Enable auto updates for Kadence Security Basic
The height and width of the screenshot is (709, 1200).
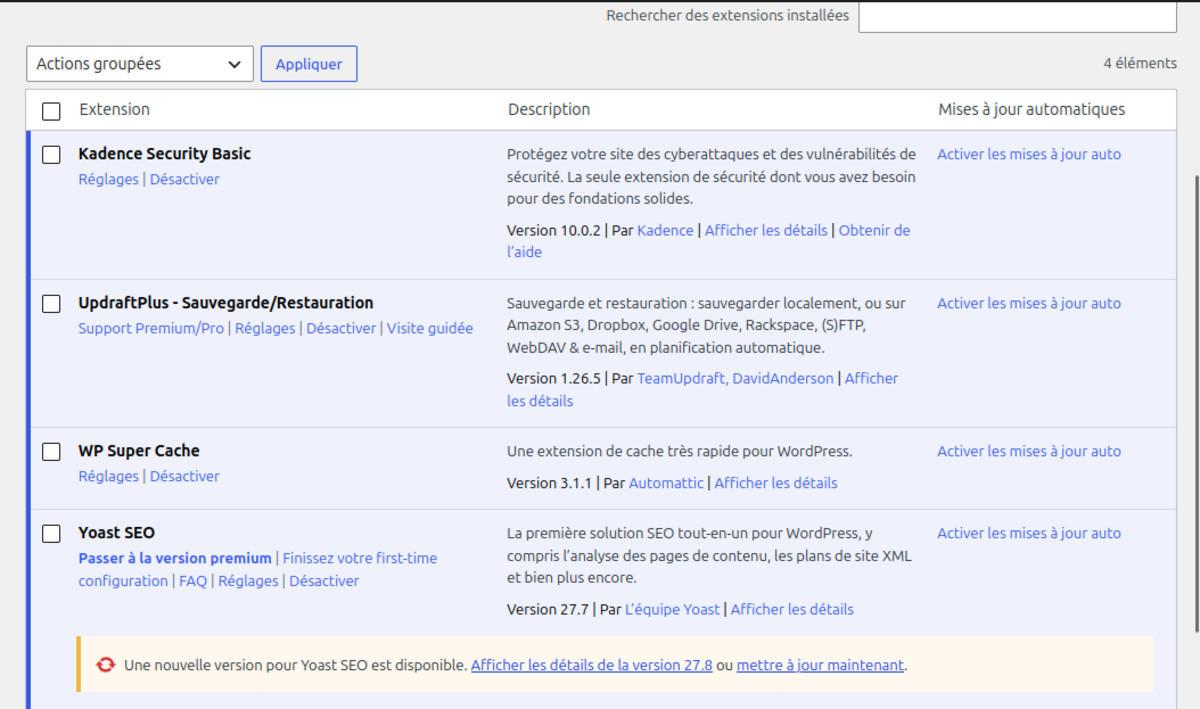[1029, 155]
